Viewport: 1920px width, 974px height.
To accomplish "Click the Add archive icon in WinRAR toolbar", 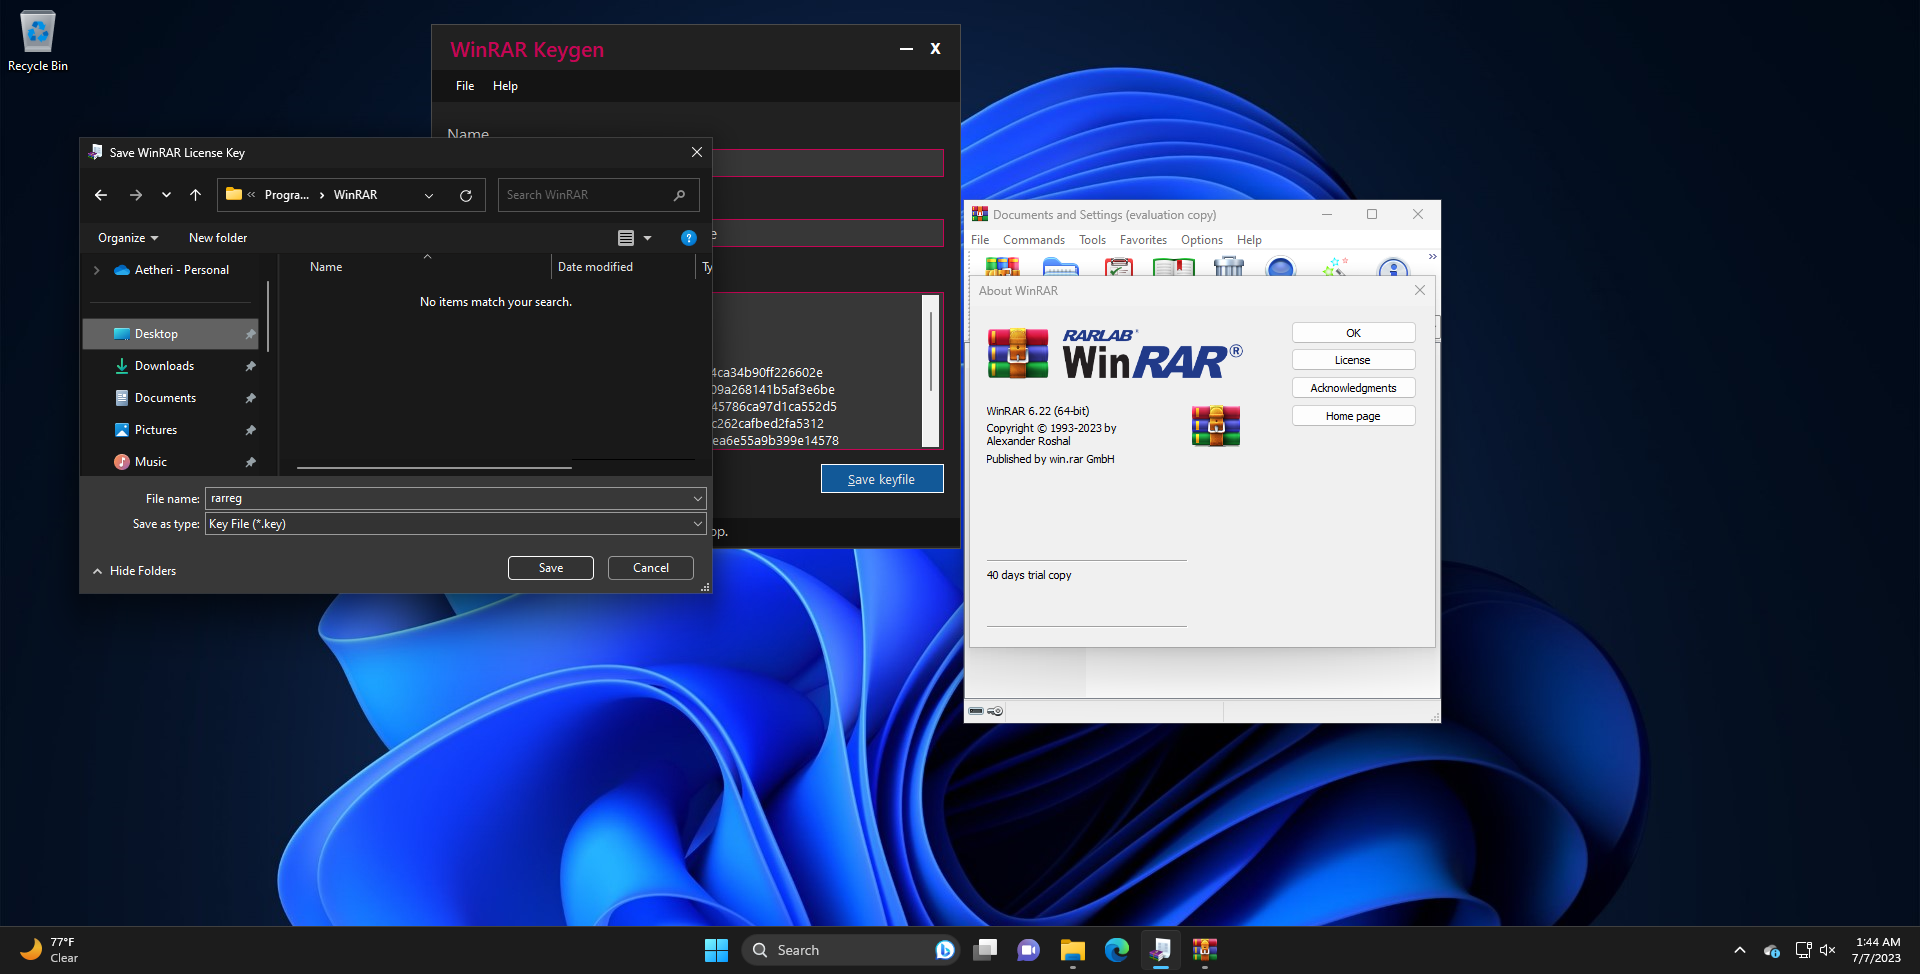I will [x=1002, y=267].
